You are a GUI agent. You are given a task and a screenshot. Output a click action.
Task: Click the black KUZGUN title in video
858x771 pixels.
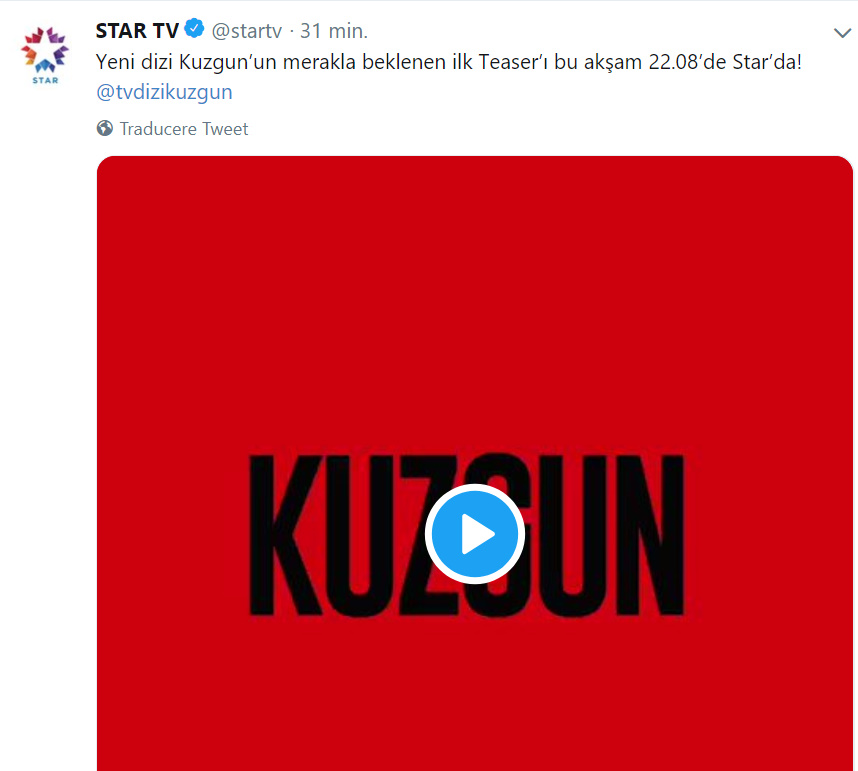tap(467, 535)
